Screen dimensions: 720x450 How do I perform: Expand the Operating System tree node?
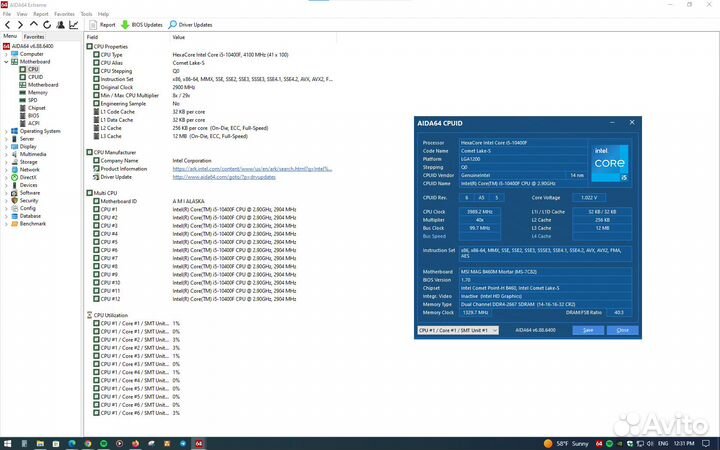pos(6,131)
